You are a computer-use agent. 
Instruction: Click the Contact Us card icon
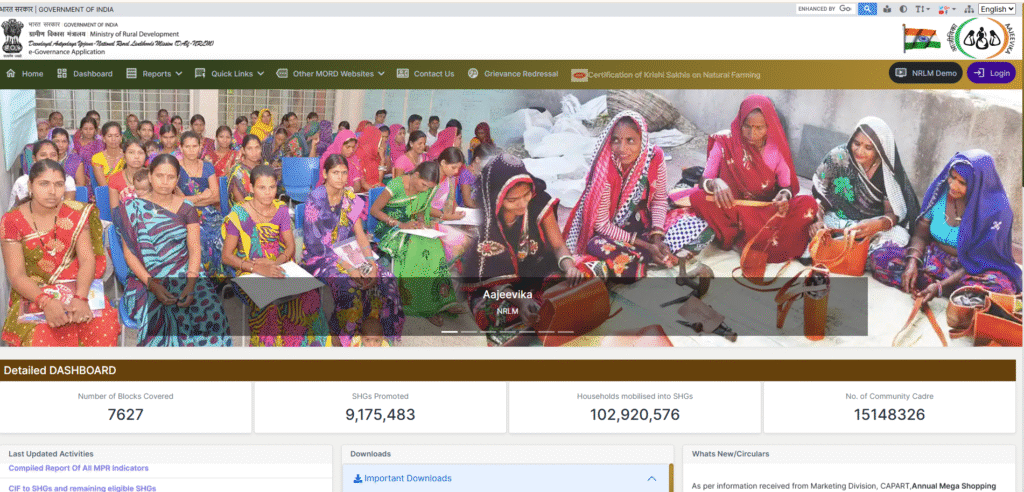(x=402, y=74)
